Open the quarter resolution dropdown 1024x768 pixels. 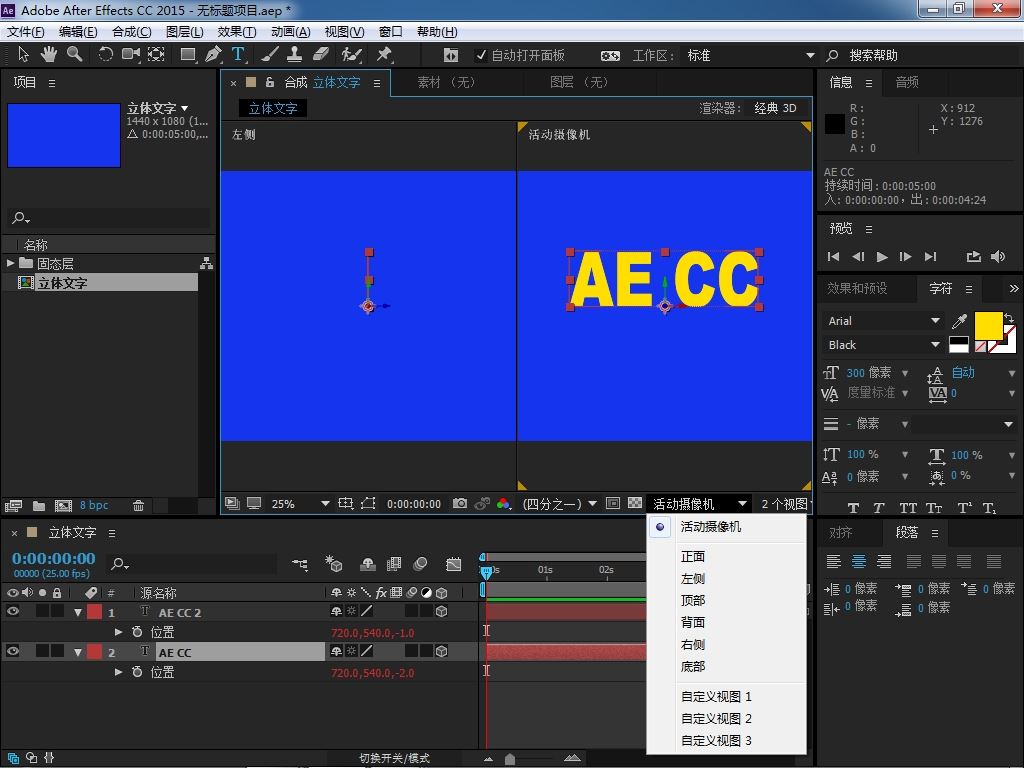560,504
